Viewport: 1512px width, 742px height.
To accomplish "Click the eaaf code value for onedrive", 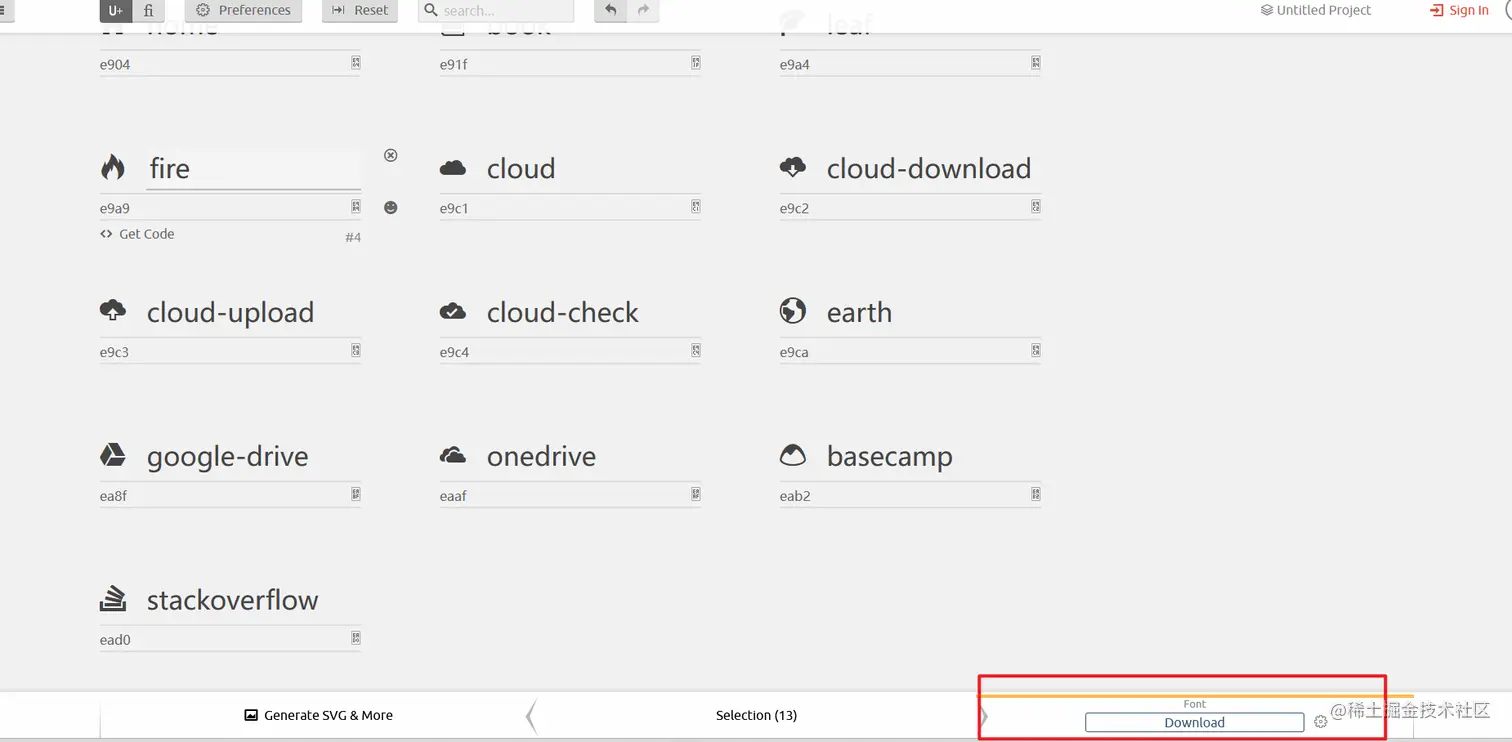I will point(453,495).
